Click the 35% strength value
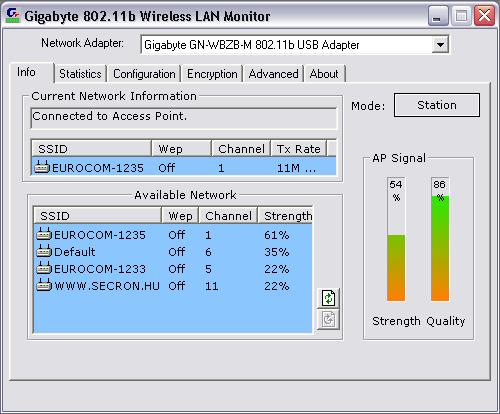 (x=277, y=252)
